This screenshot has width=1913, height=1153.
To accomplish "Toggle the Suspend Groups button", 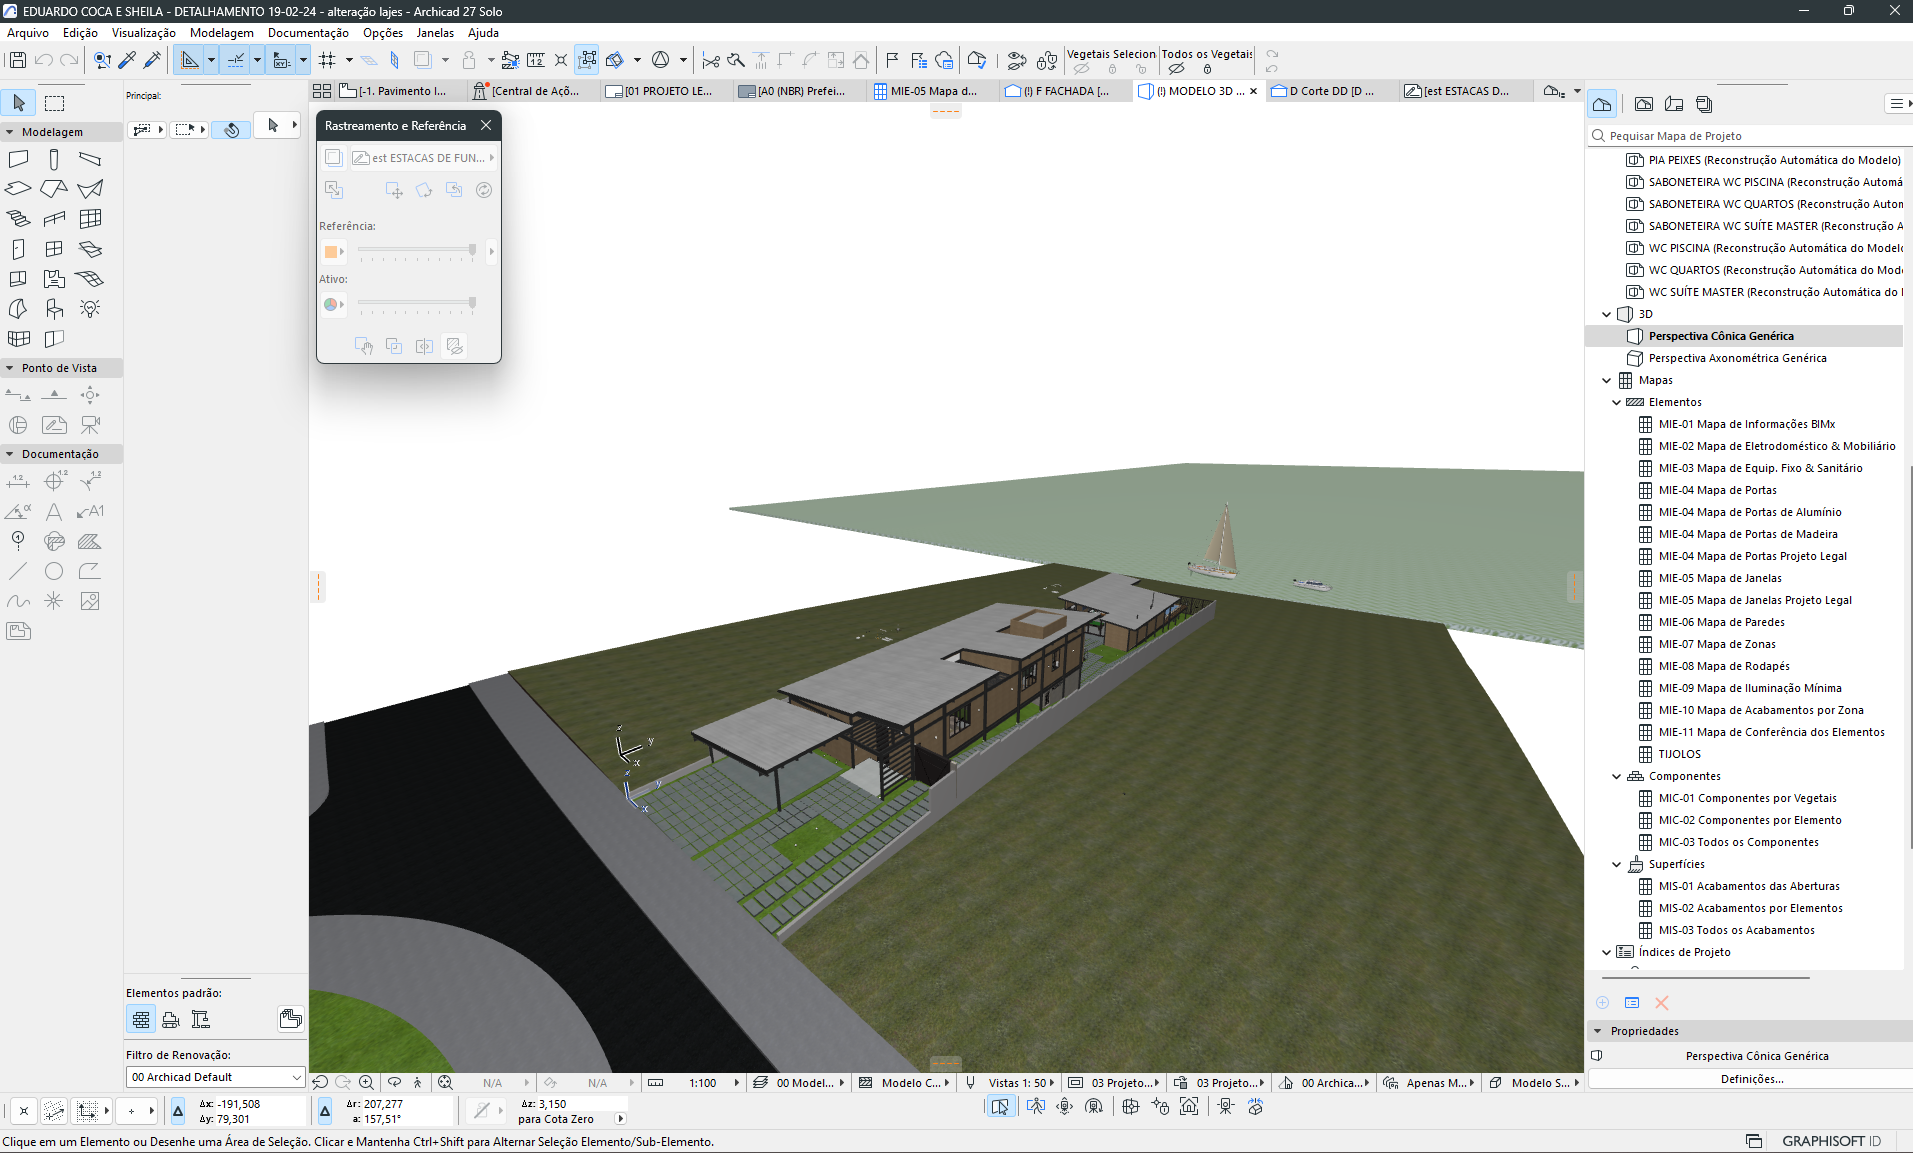I will 587,60.
